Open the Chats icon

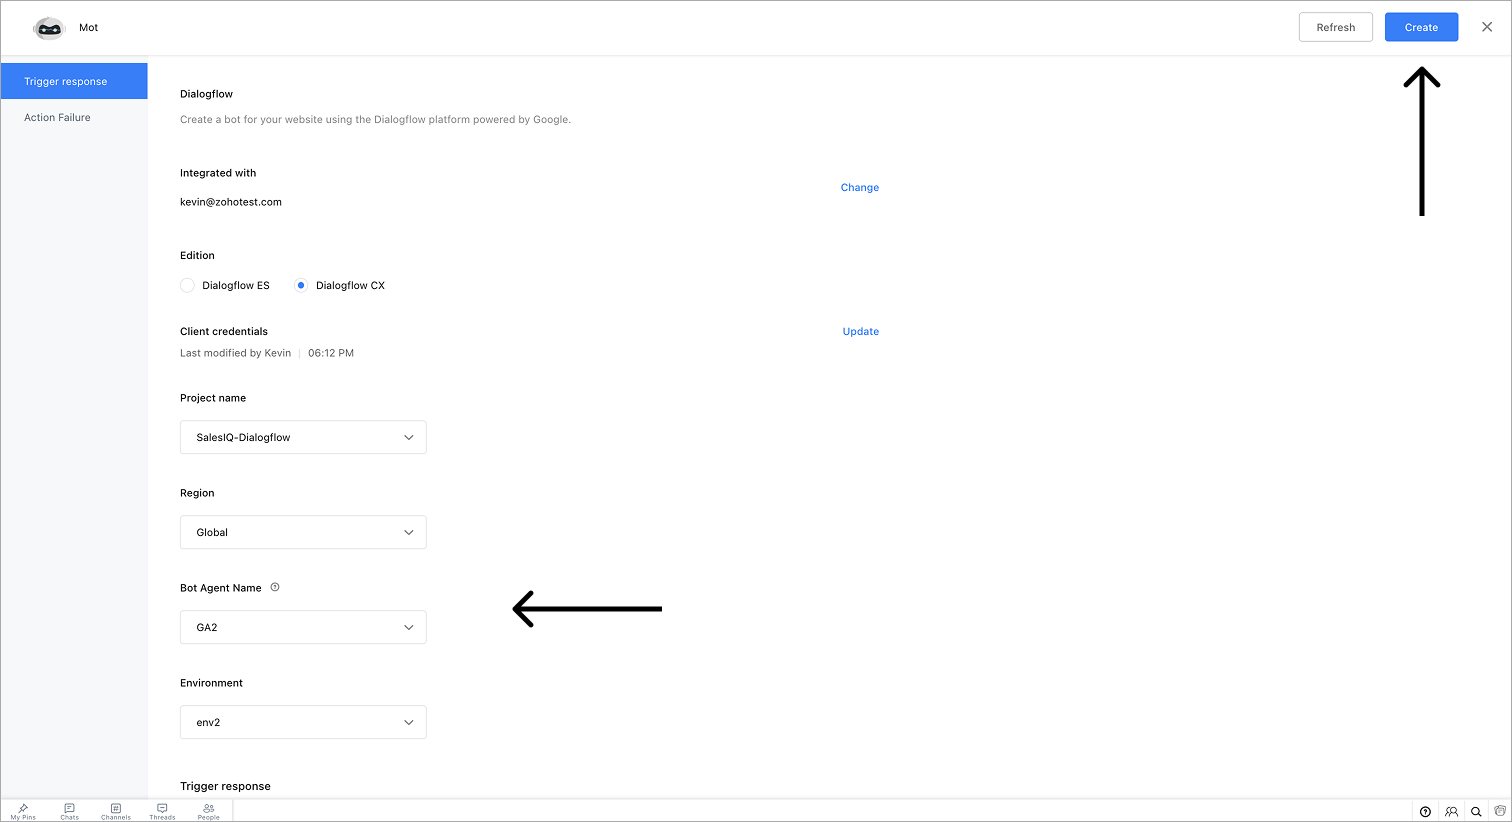coord(69,811)
